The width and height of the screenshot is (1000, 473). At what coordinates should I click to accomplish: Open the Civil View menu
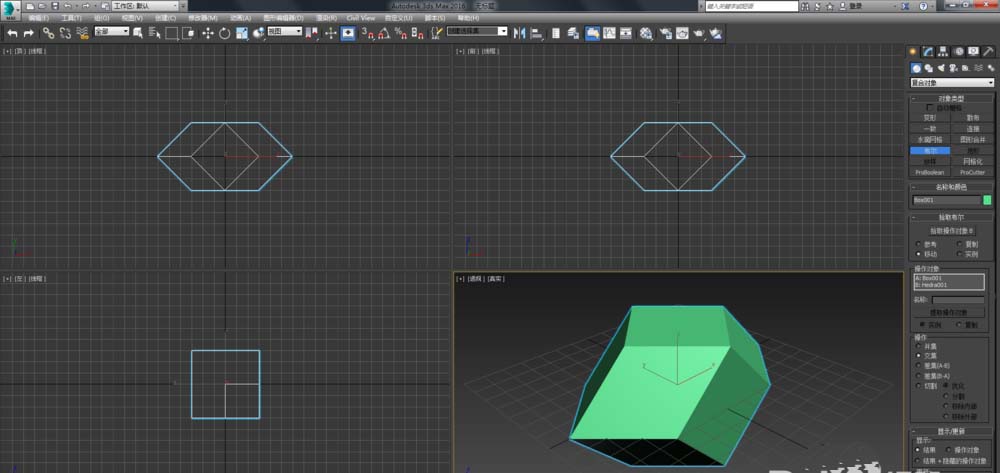point(361,18)
